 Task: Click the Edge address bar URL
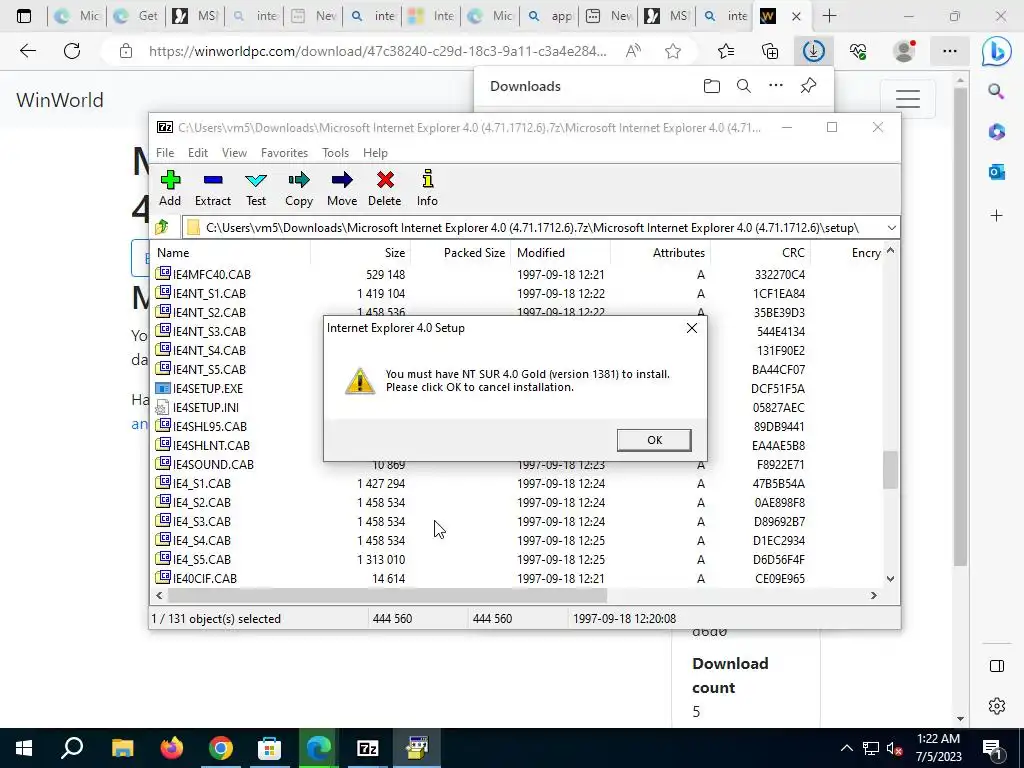(377, 51)
